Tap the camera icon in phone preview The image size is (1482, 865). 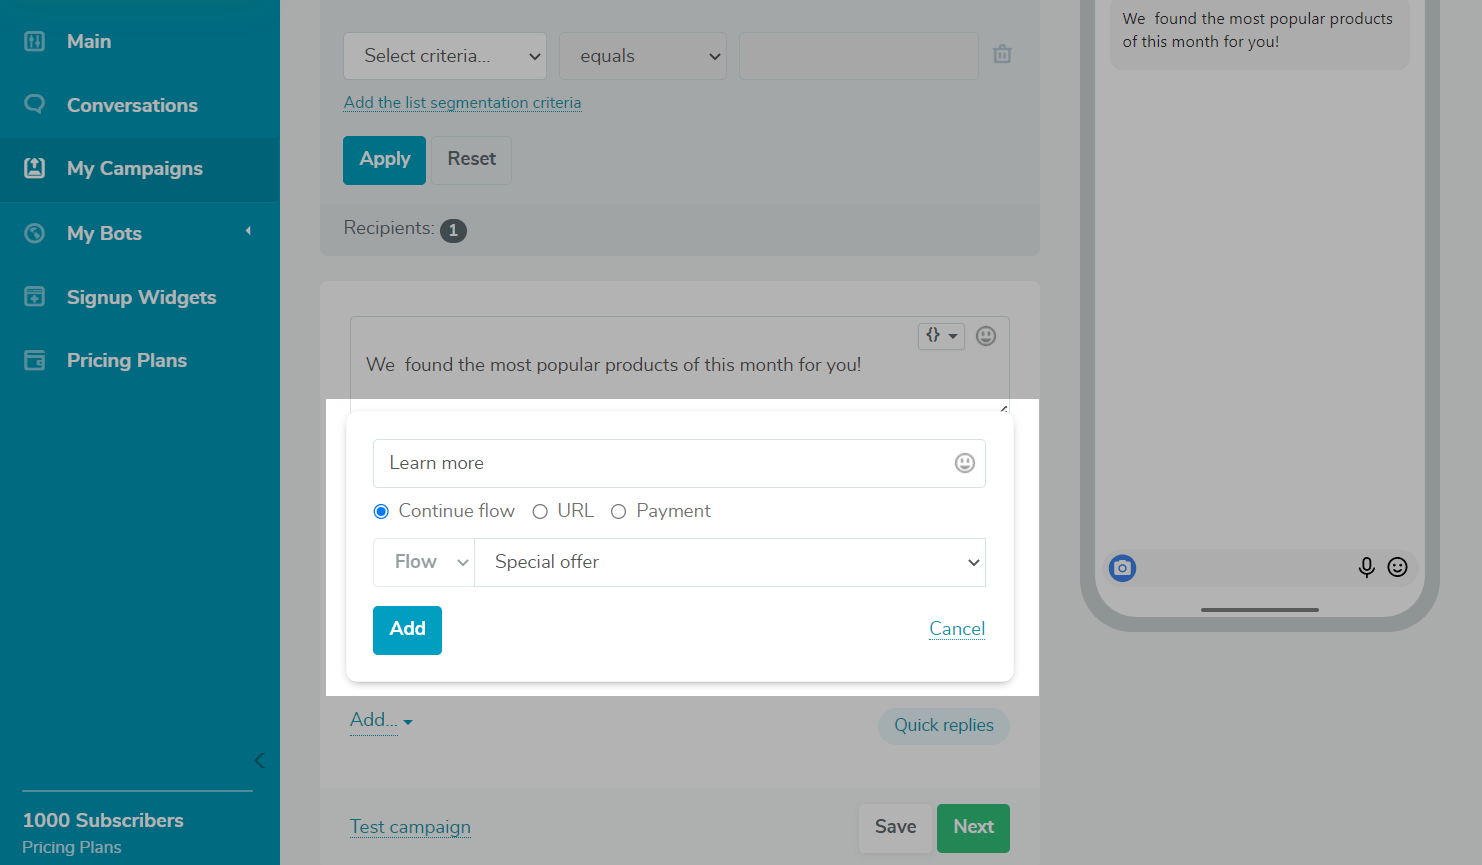(x=1122, y=568)
